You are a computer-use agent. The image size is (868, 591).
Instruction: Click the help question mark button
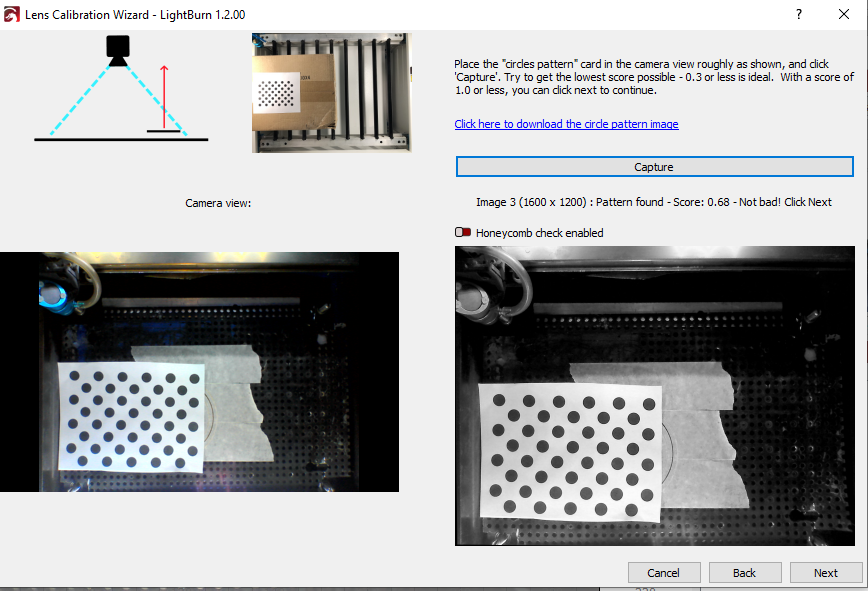(x=799, y=14)
